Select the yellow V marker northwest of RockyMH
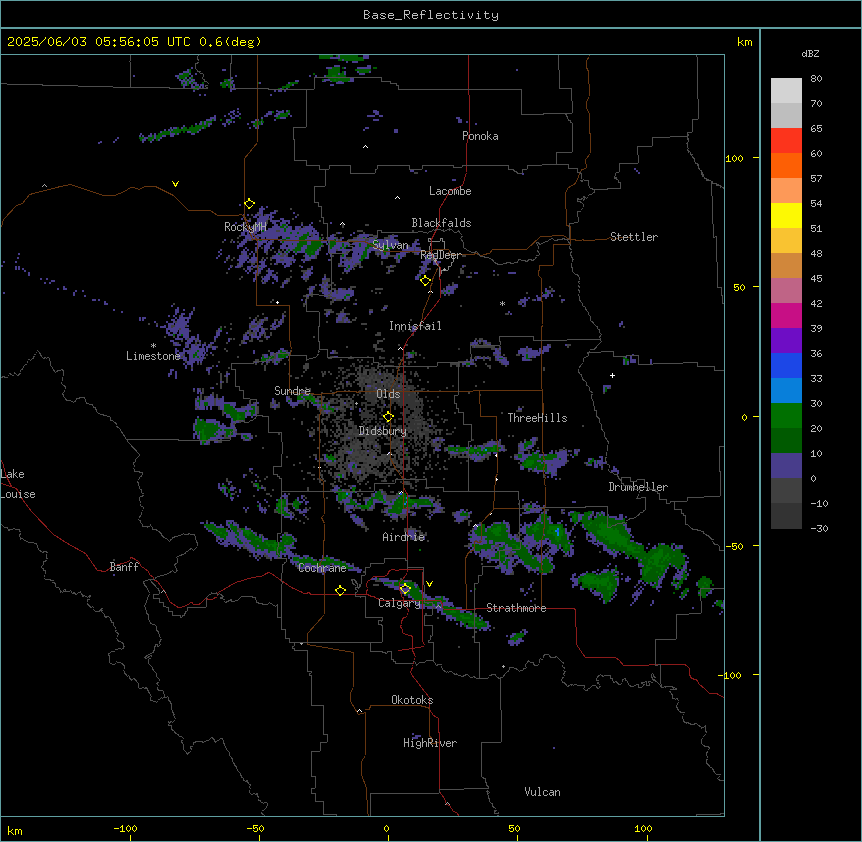862x842 pixels. pyautogui.click(x=175, y=184)
